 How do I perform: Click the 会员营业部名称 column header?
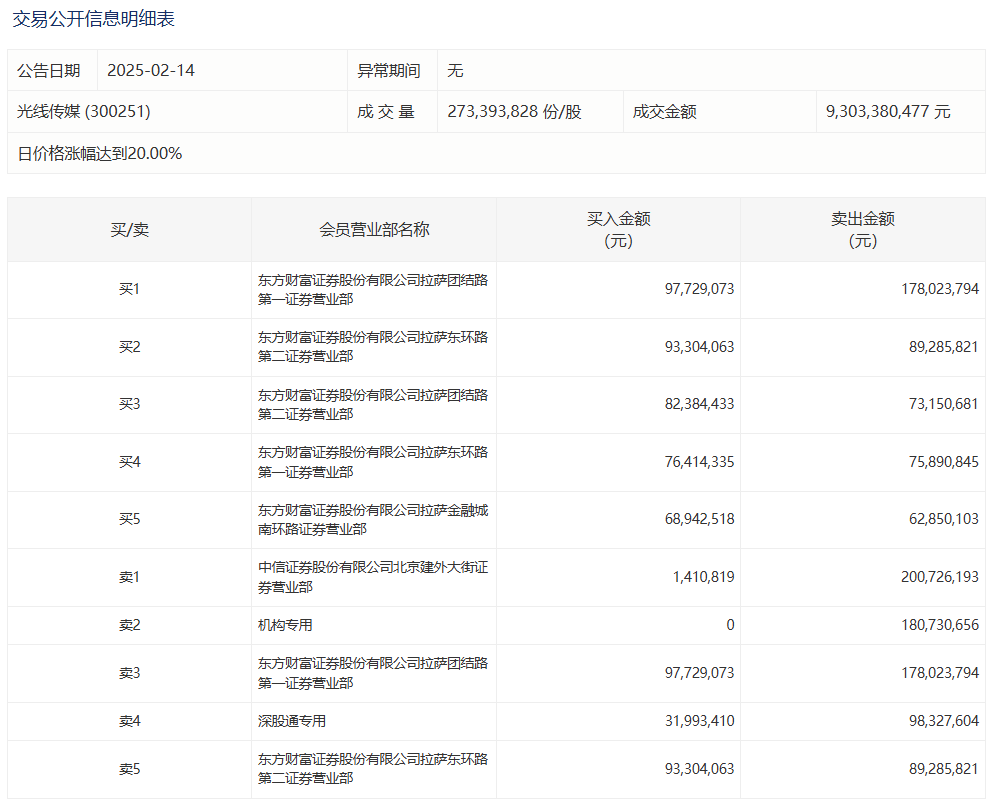(x=374, y=230)
